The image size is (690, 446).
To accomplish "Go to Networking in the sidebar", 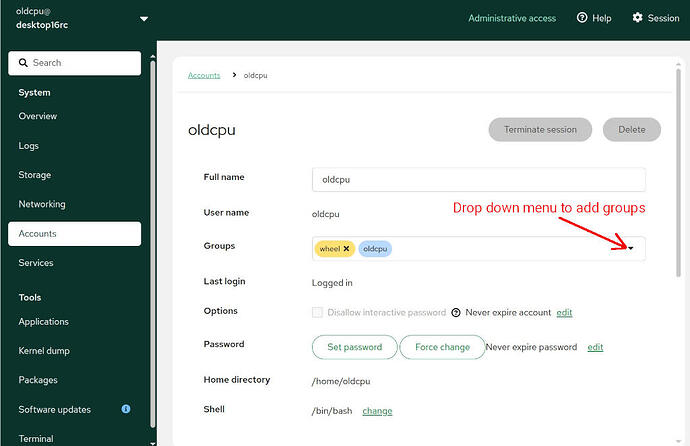I will coord(42,204).
